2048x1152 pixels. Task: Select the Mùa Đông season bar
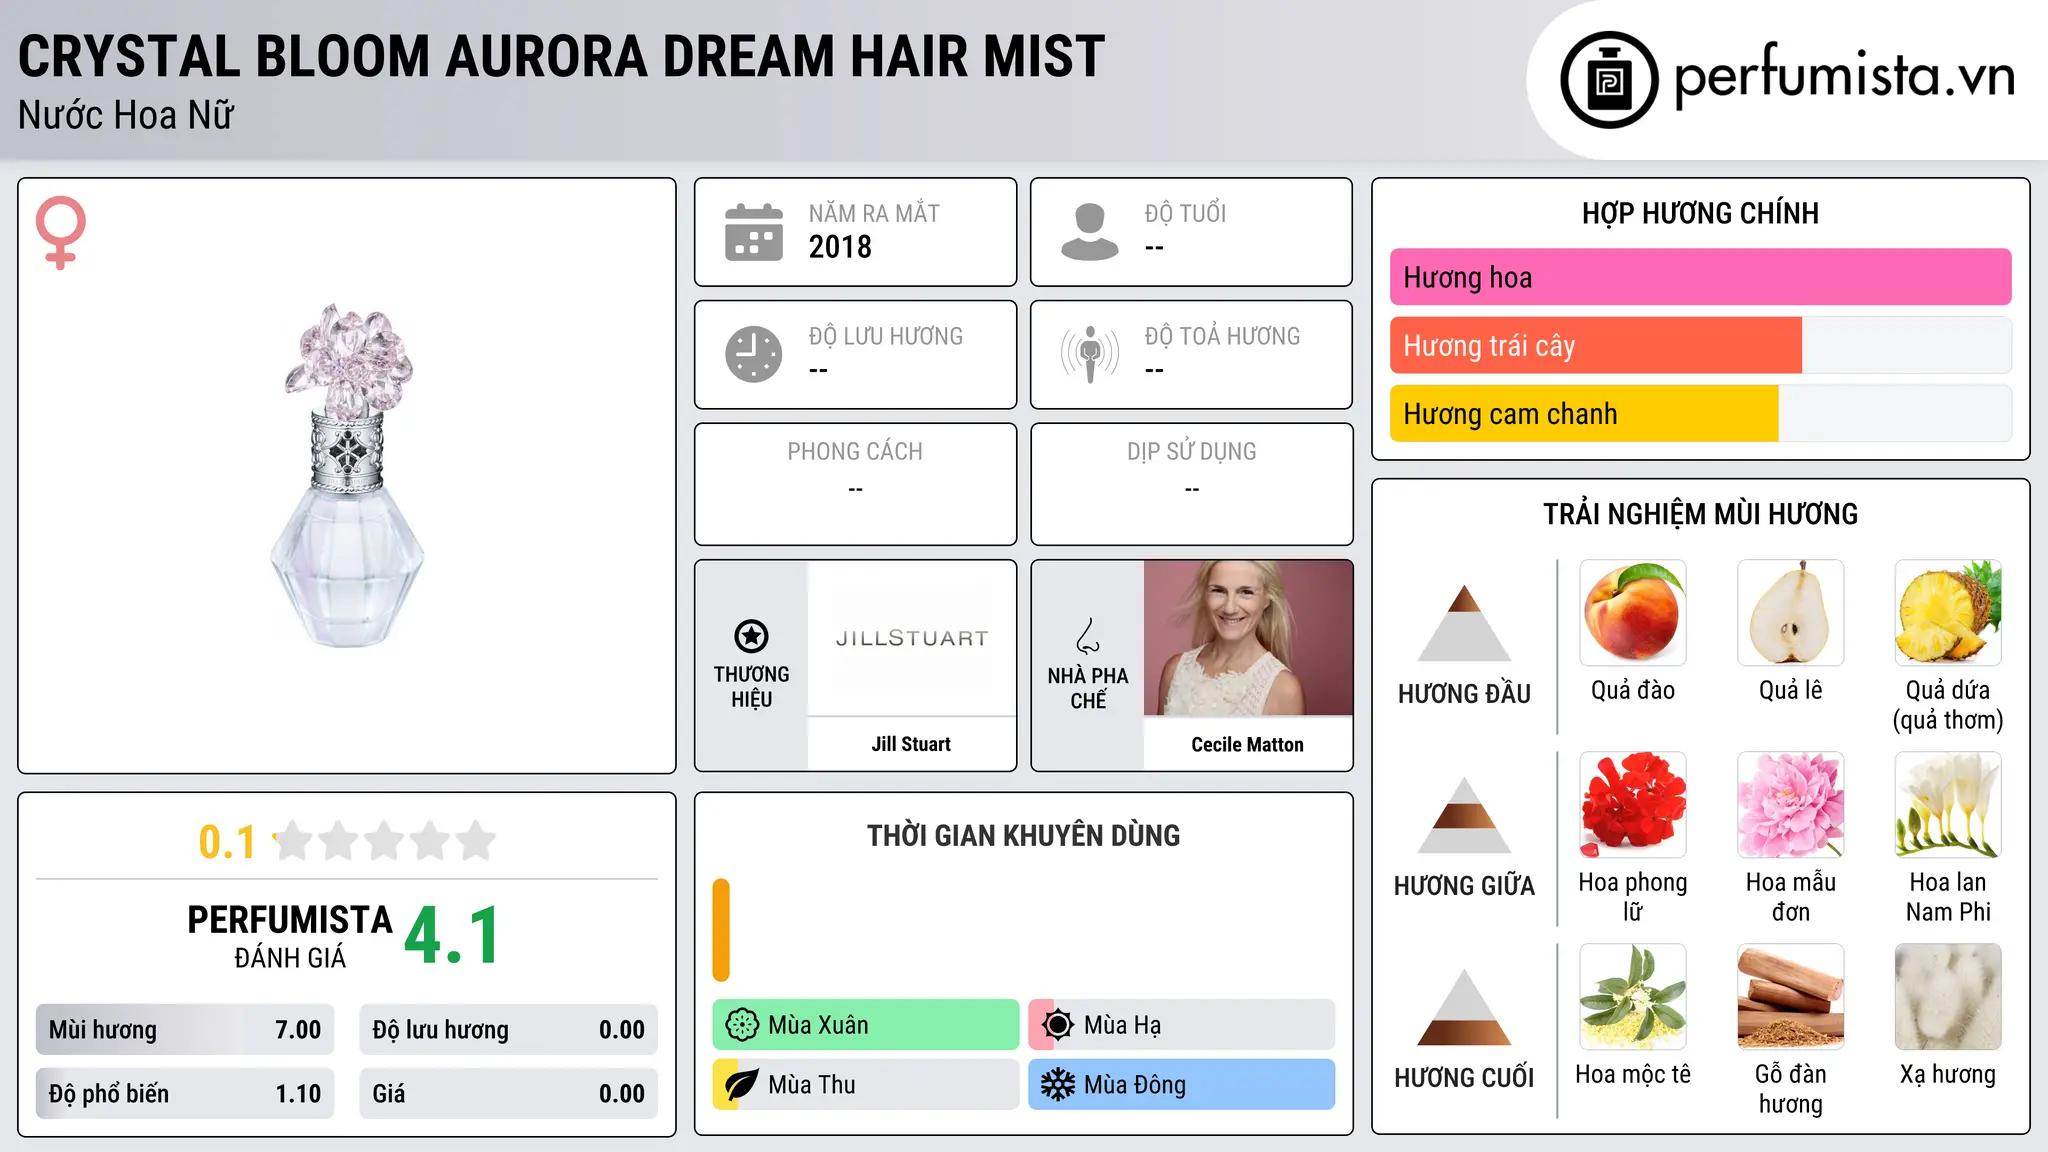[x=1182, y=1085]
